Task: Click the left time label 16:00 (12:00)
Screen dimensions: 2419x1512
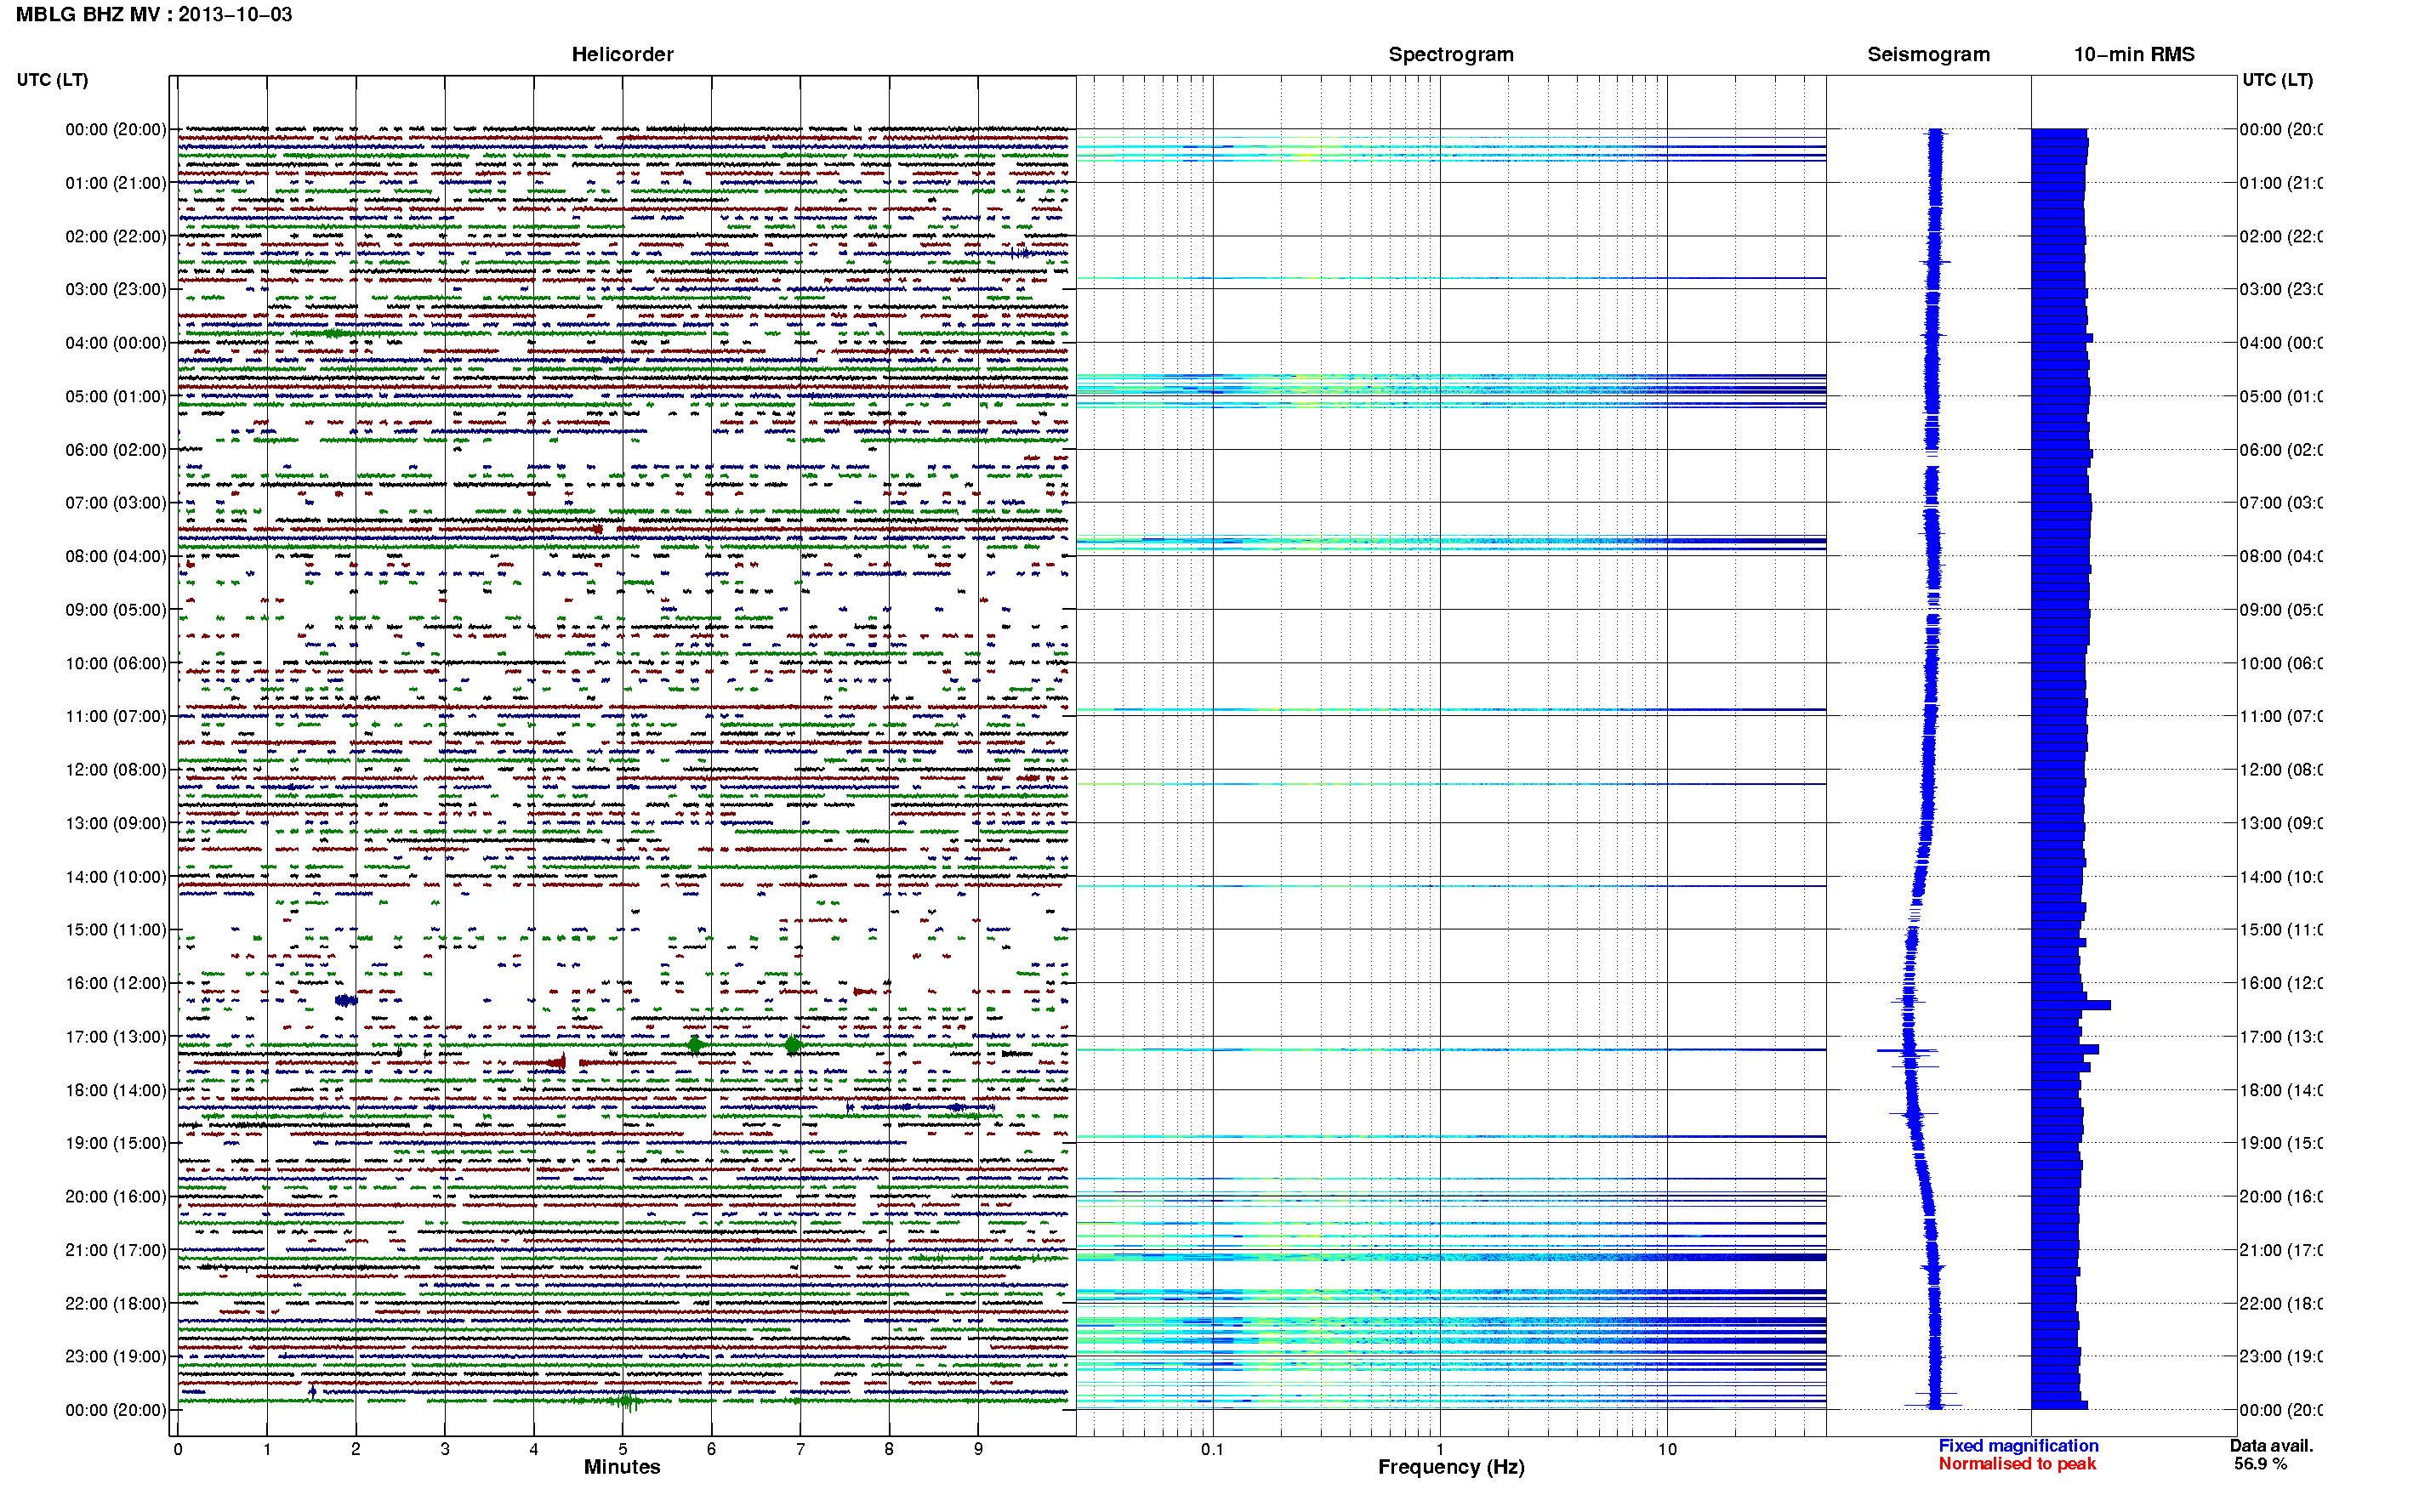Action: click(x=116, y=983)
